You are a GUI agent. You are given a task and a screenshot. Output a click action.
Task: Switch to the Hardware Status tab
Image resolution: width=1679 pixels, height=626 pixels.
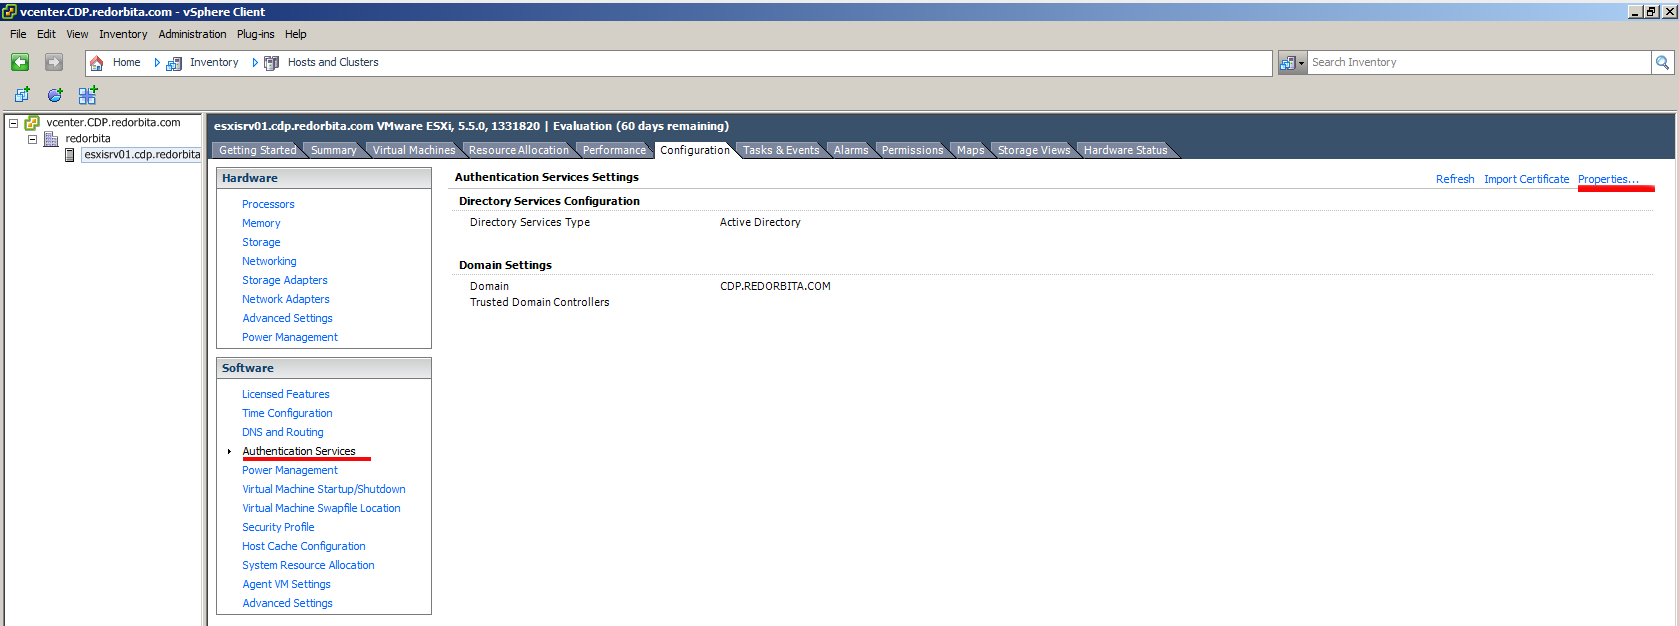click(1125, 150)
